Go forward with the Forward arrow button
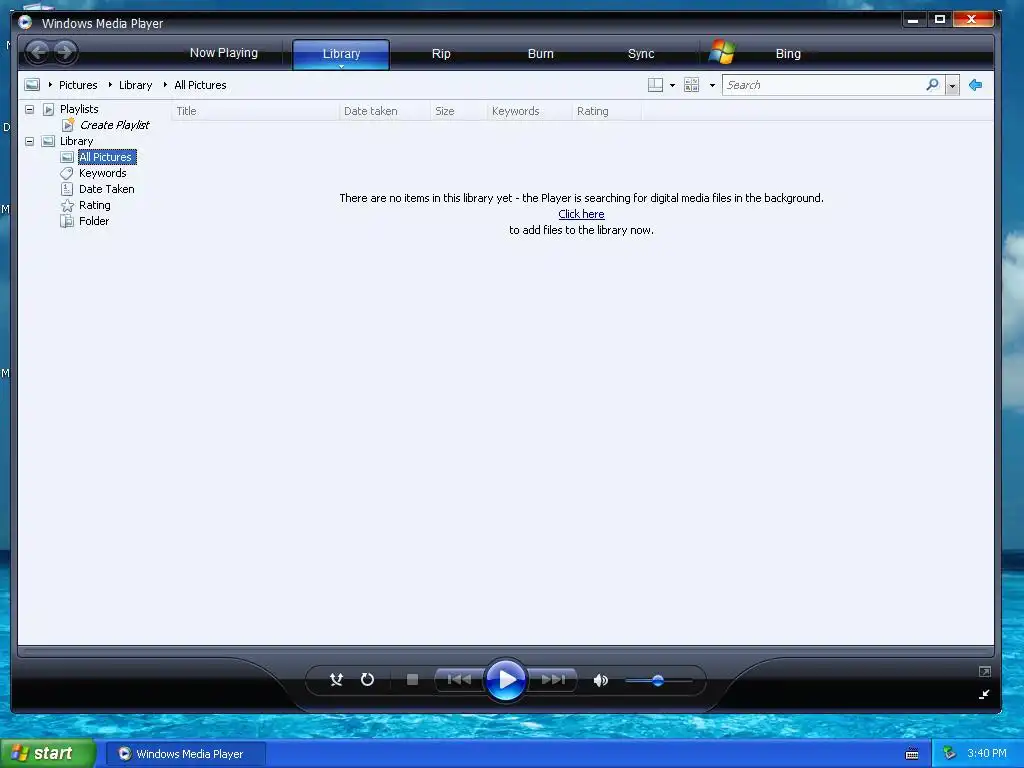Image resolution: width=1024 pixels, height=768 pixels. tap(65, 52)
